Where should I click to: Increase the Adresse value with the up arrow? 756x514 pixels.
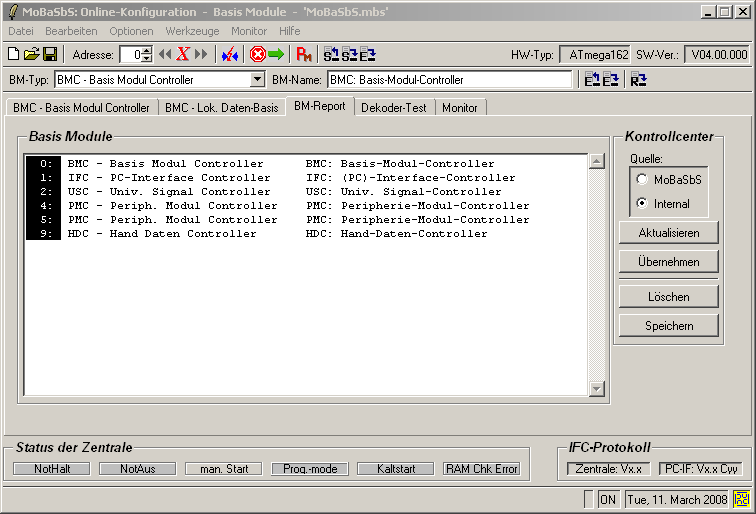coord(148,51)
